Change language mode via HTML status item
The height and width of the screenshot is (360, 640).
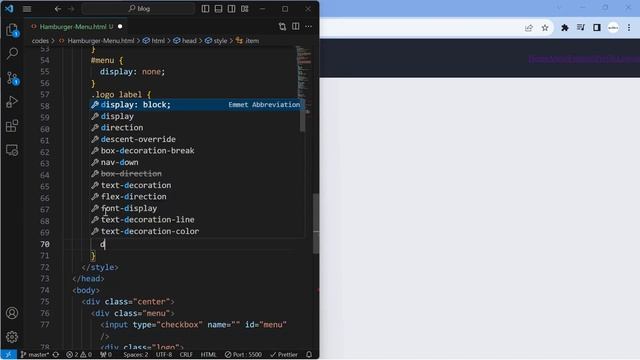(209, 354)
